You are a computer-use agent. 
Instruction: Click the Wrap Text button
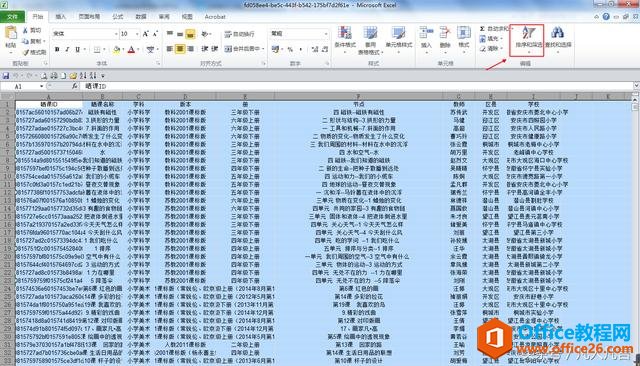[x=240, y=34]
